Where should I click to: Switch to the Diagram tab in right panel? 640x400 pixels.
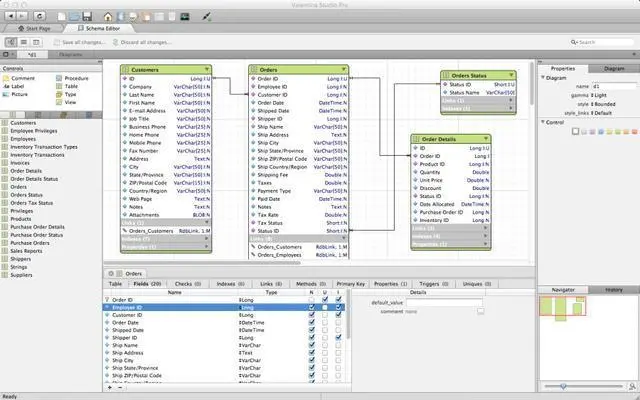click(614, 69)
